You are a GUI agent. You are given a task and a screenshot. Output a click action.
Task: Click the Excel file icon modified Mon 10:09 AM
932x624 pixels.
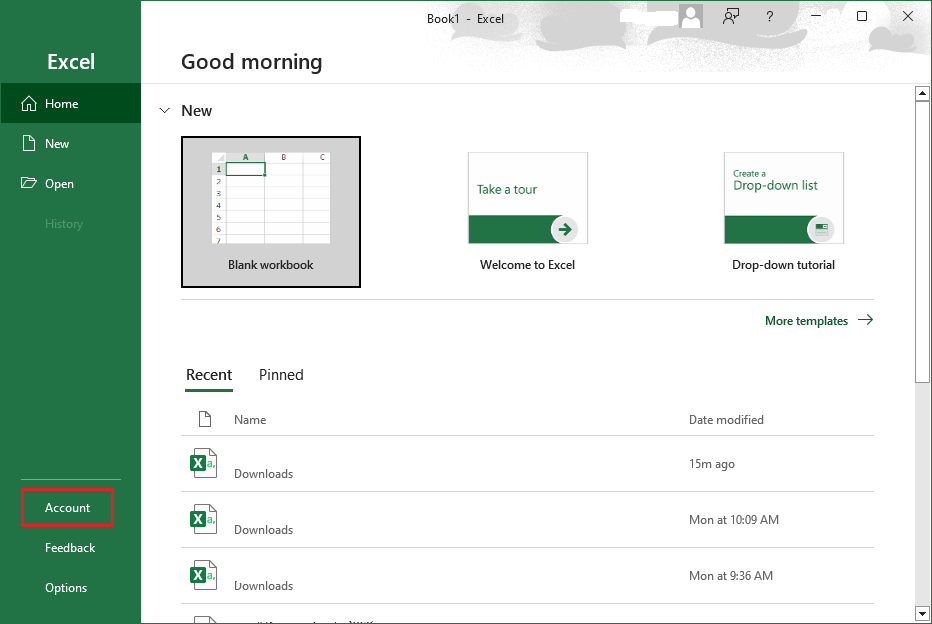point(204,519)
